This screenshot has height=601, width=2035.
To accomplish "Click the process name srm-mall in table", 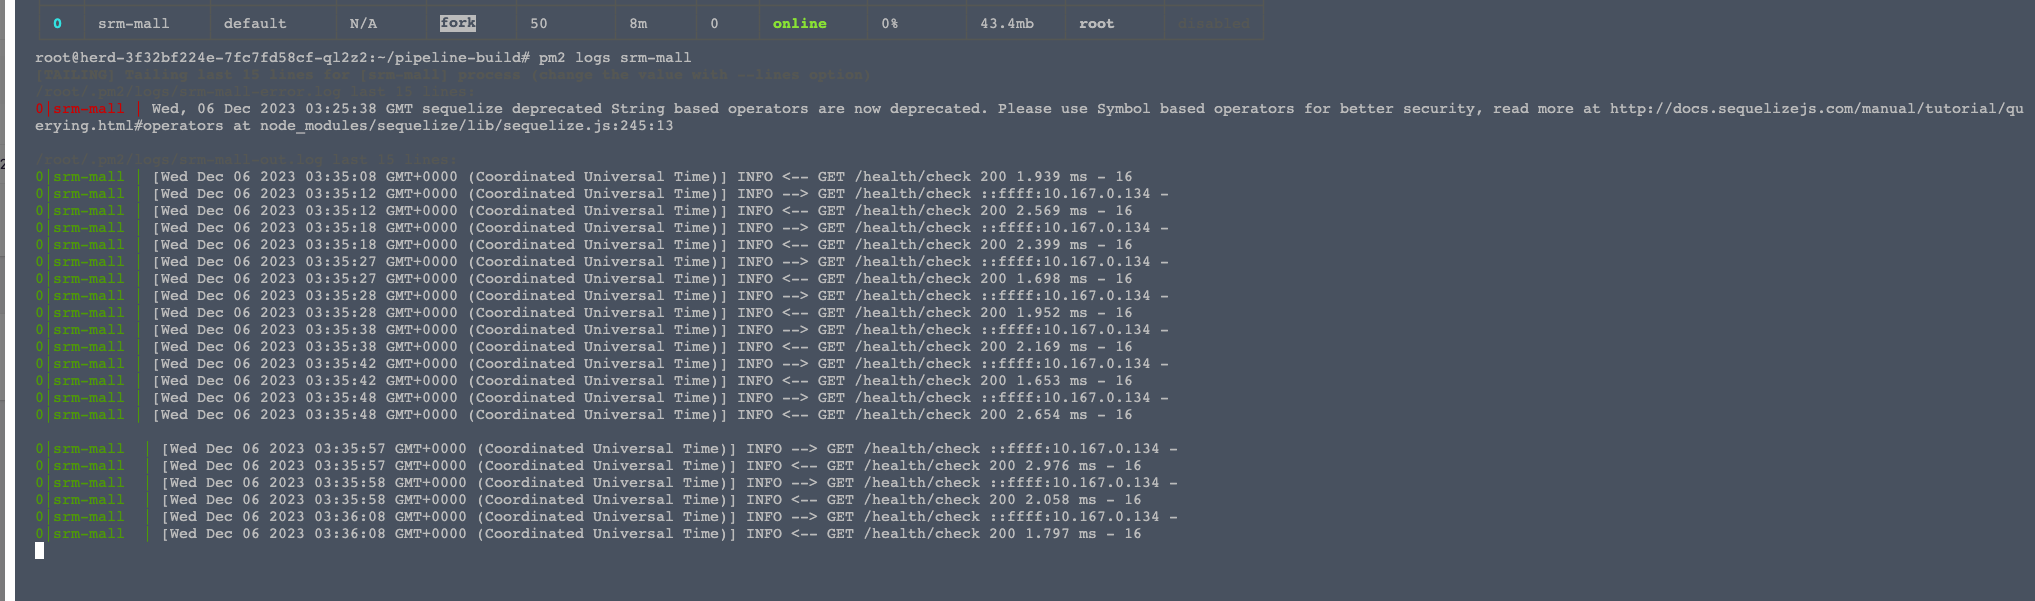I will (x=133, y=23).
